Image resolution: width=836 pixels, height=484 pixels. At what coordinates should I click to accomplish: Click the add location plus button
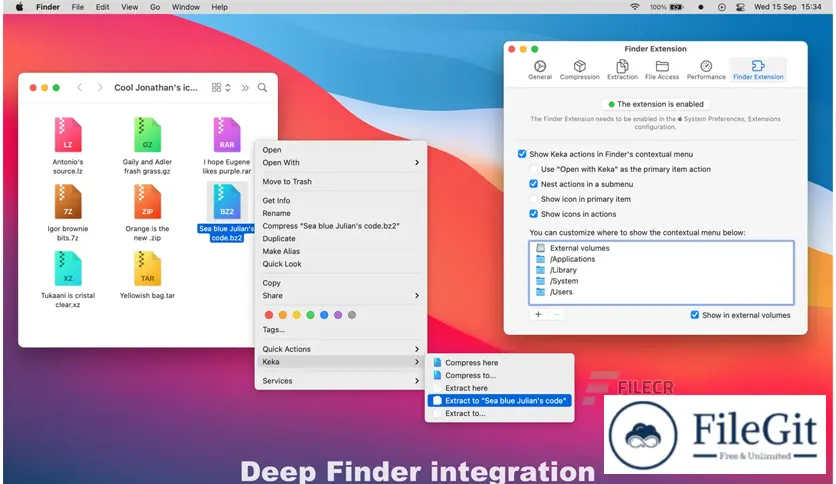[x=538, y=314]
